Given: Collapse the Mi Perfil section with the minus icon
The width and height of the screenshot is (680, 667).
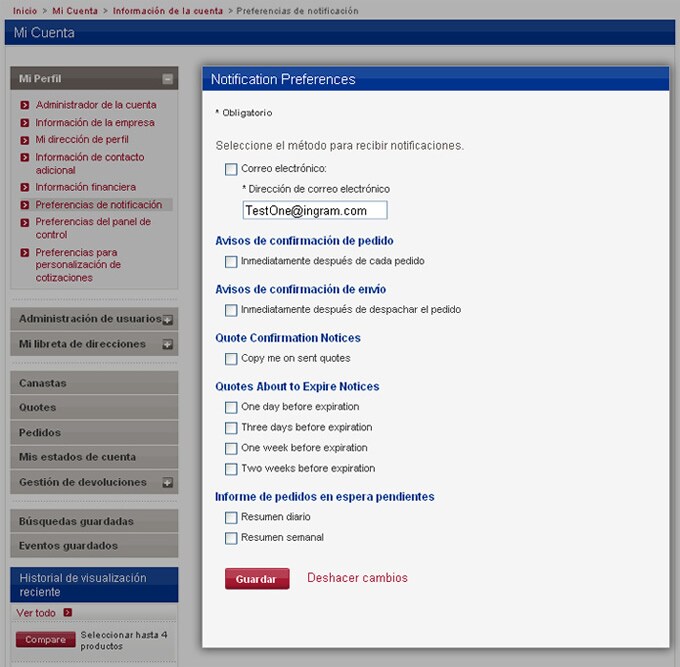Looking at the screenshot, I should [x=167, y=79].
